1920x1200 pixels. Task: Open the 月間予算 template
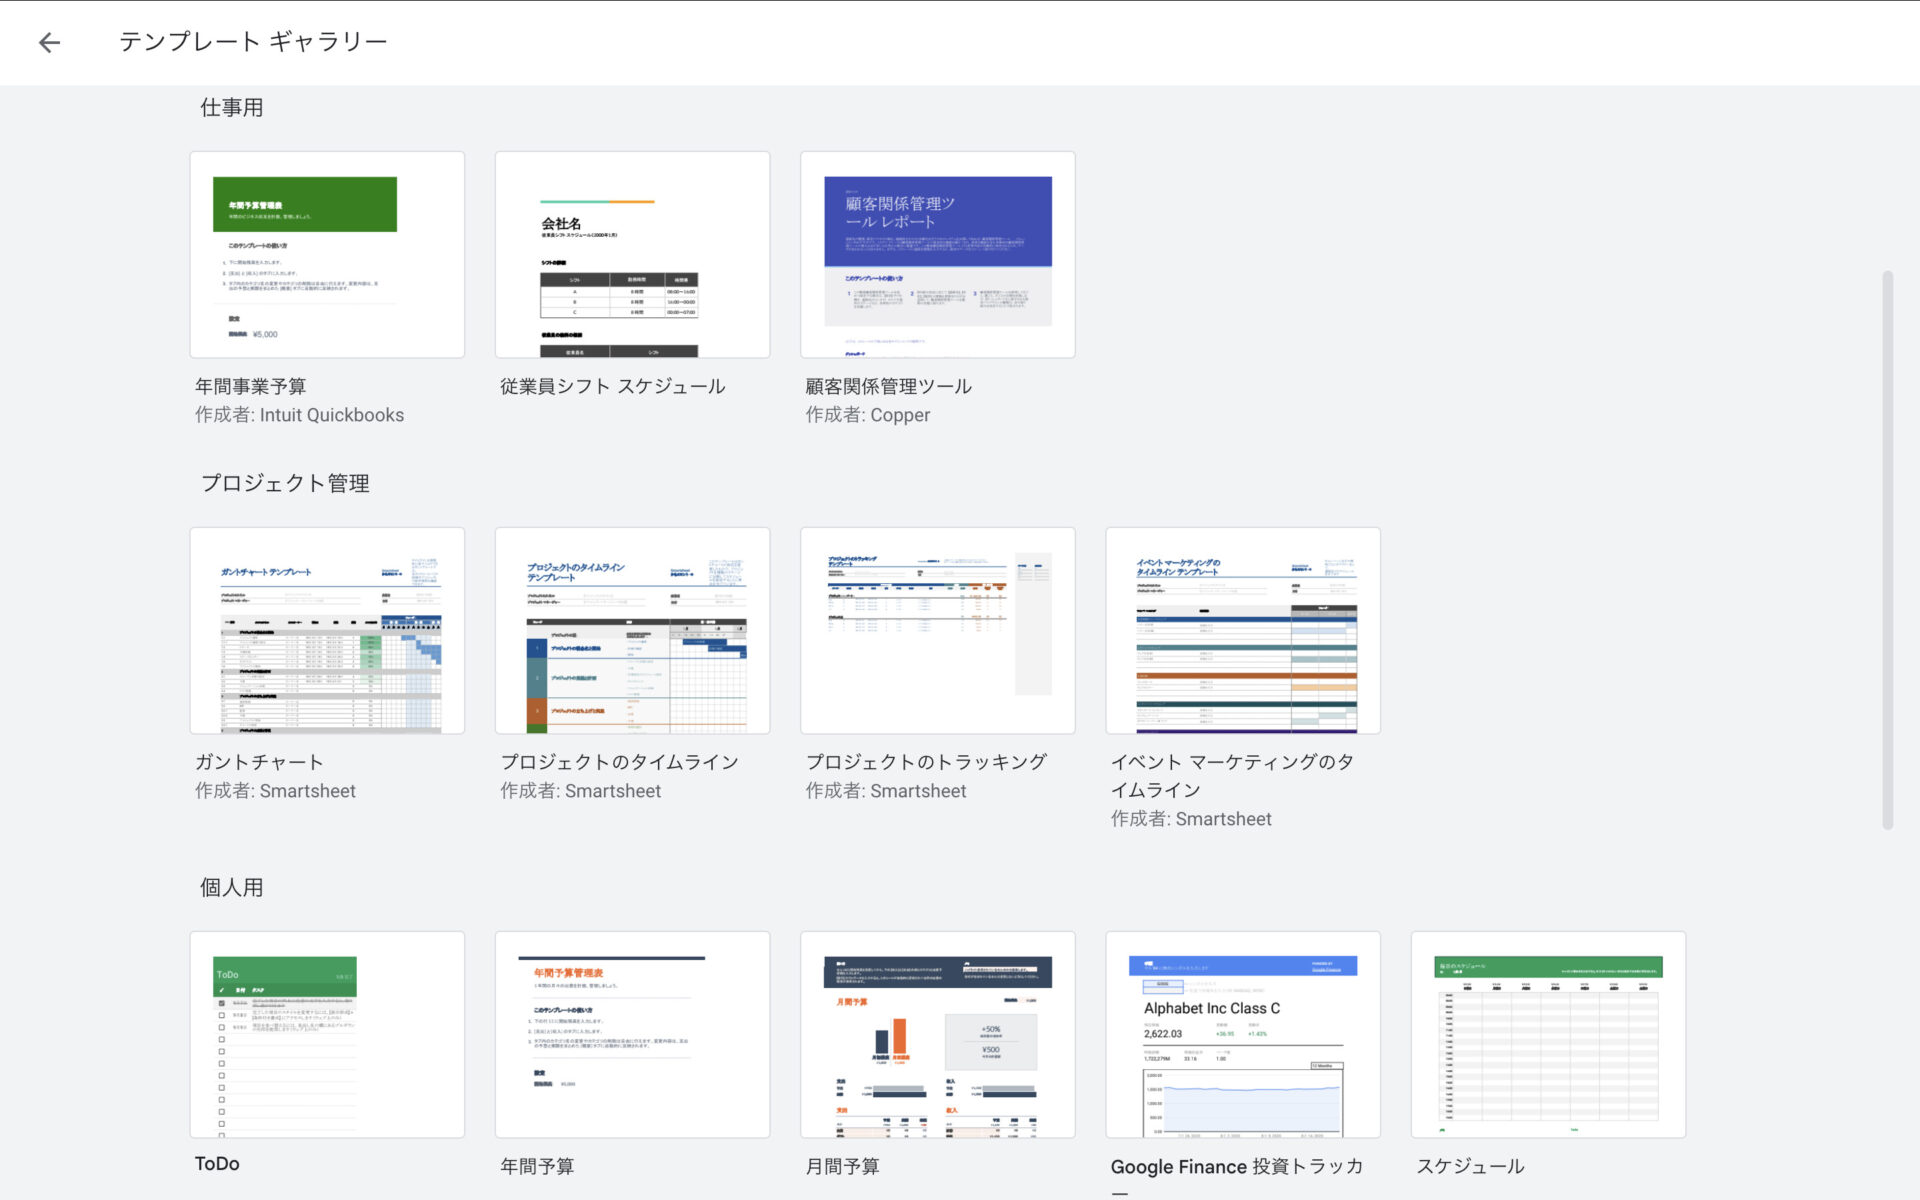pyautogui.click(x=937, y=1033)
